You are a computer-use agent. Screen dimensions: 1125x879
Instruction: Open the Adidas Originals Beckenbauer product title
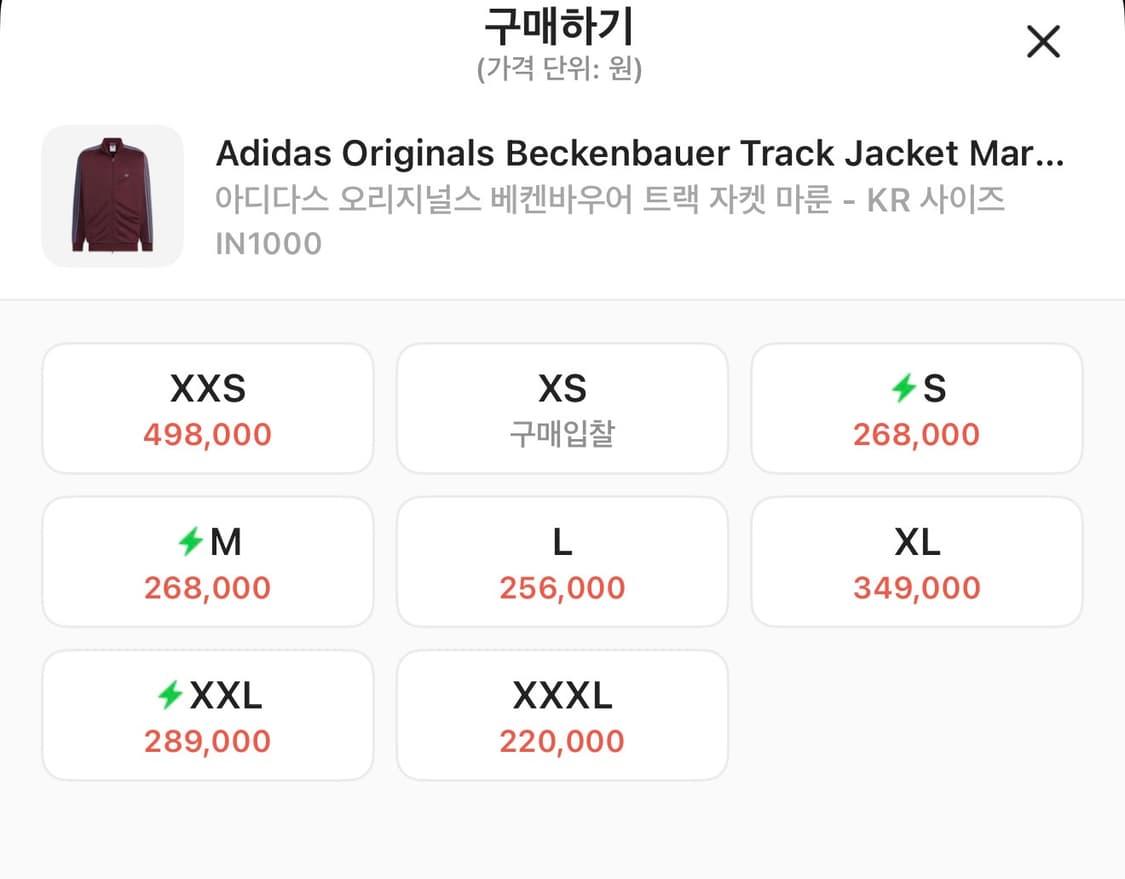click(640, 154)
